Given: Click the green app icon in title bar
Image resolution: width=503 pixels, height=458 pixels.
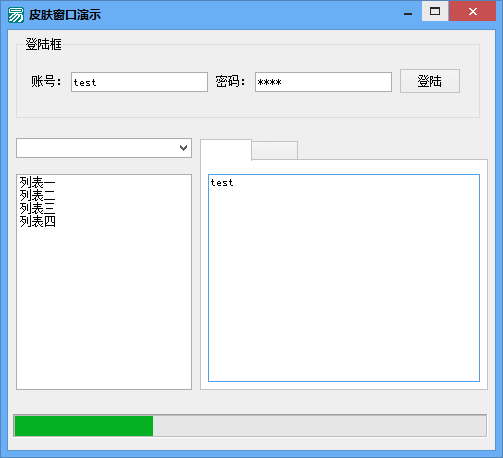Looking at the screenshot, I should [16, 15].
